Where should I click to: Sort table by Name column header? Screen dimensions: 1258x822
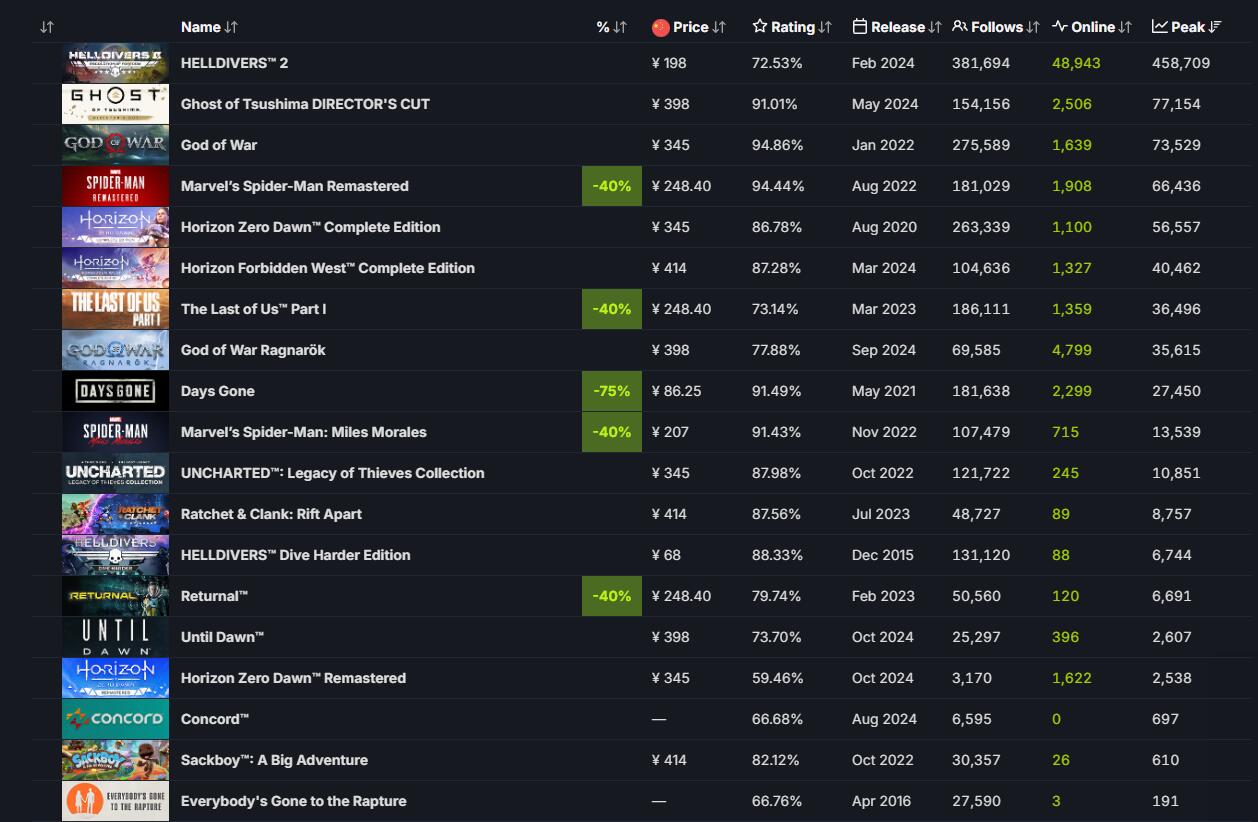pyautogui.click(x=209, y=27)
